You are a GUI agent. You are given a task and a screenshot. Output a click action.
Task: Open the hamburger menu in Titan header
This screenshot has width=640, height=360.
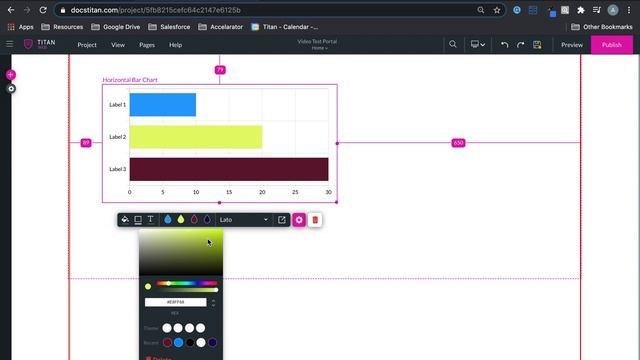9,44
